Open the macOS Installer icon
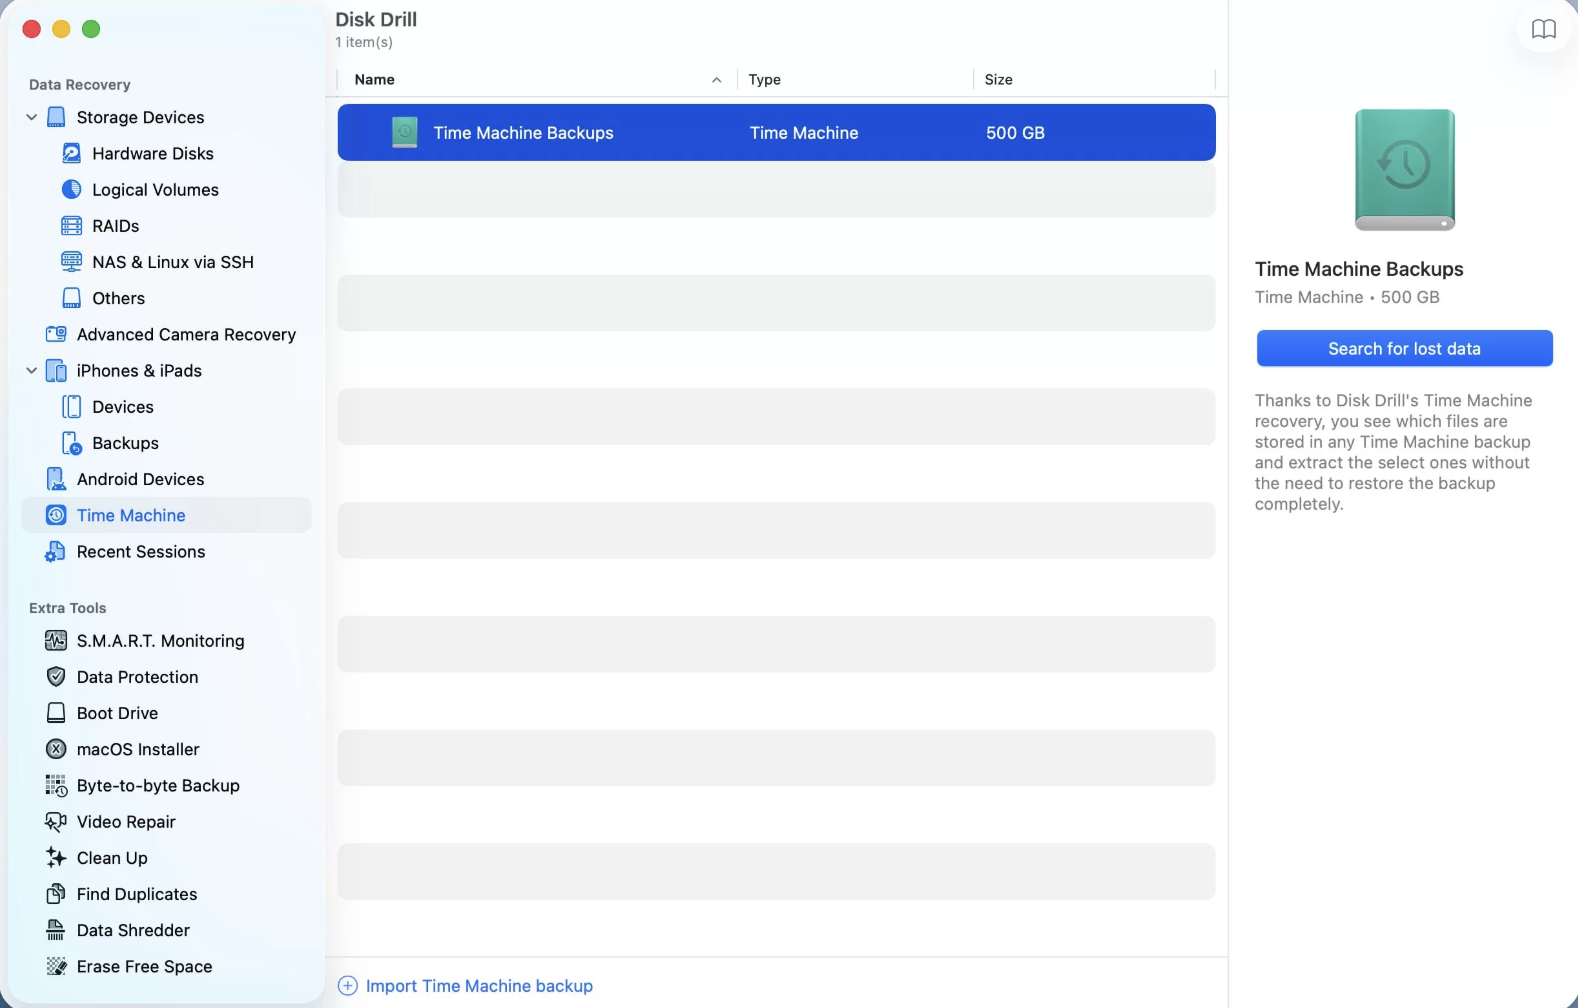Image resolution: width=1578 pixels, height=1008 pixels. (x=56, y=749)
